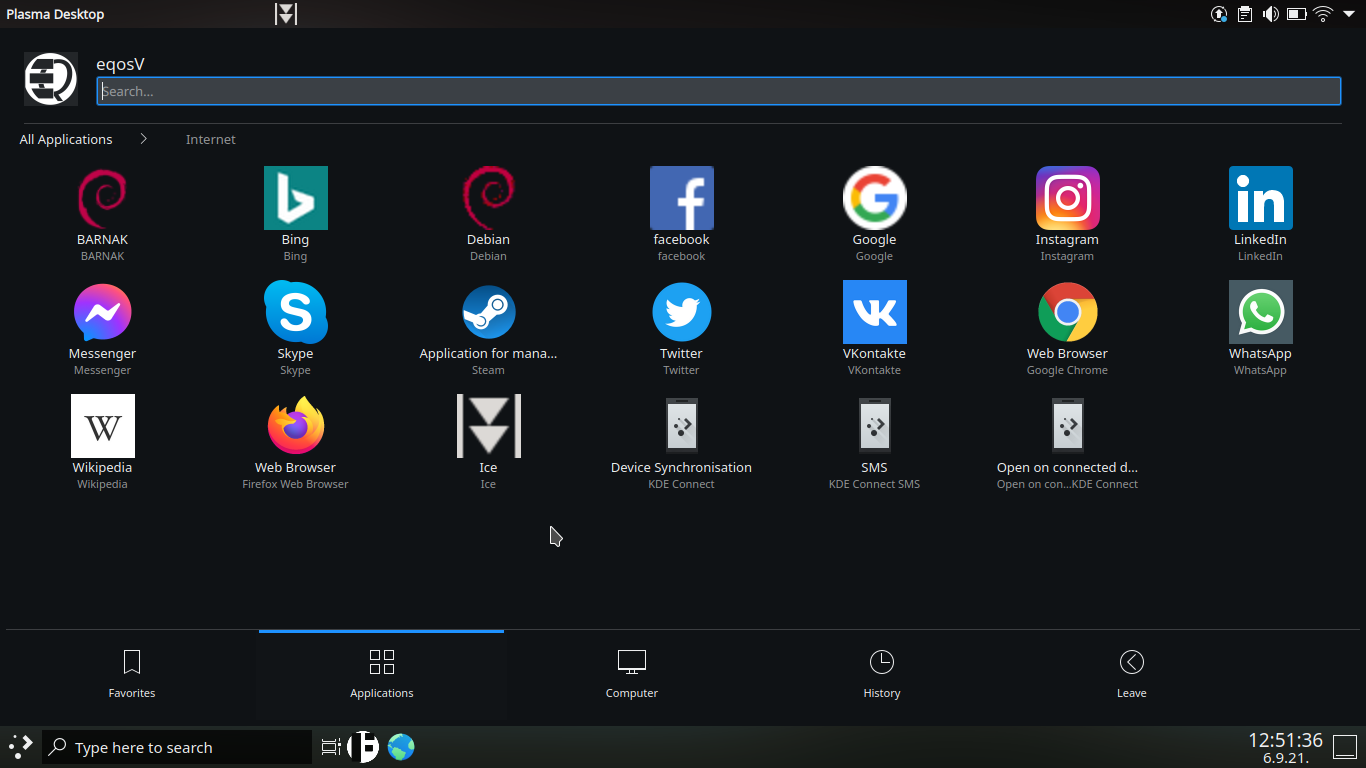
Task: Open the Wi-Fi network tray icon
Action: tap(1323, 14)
